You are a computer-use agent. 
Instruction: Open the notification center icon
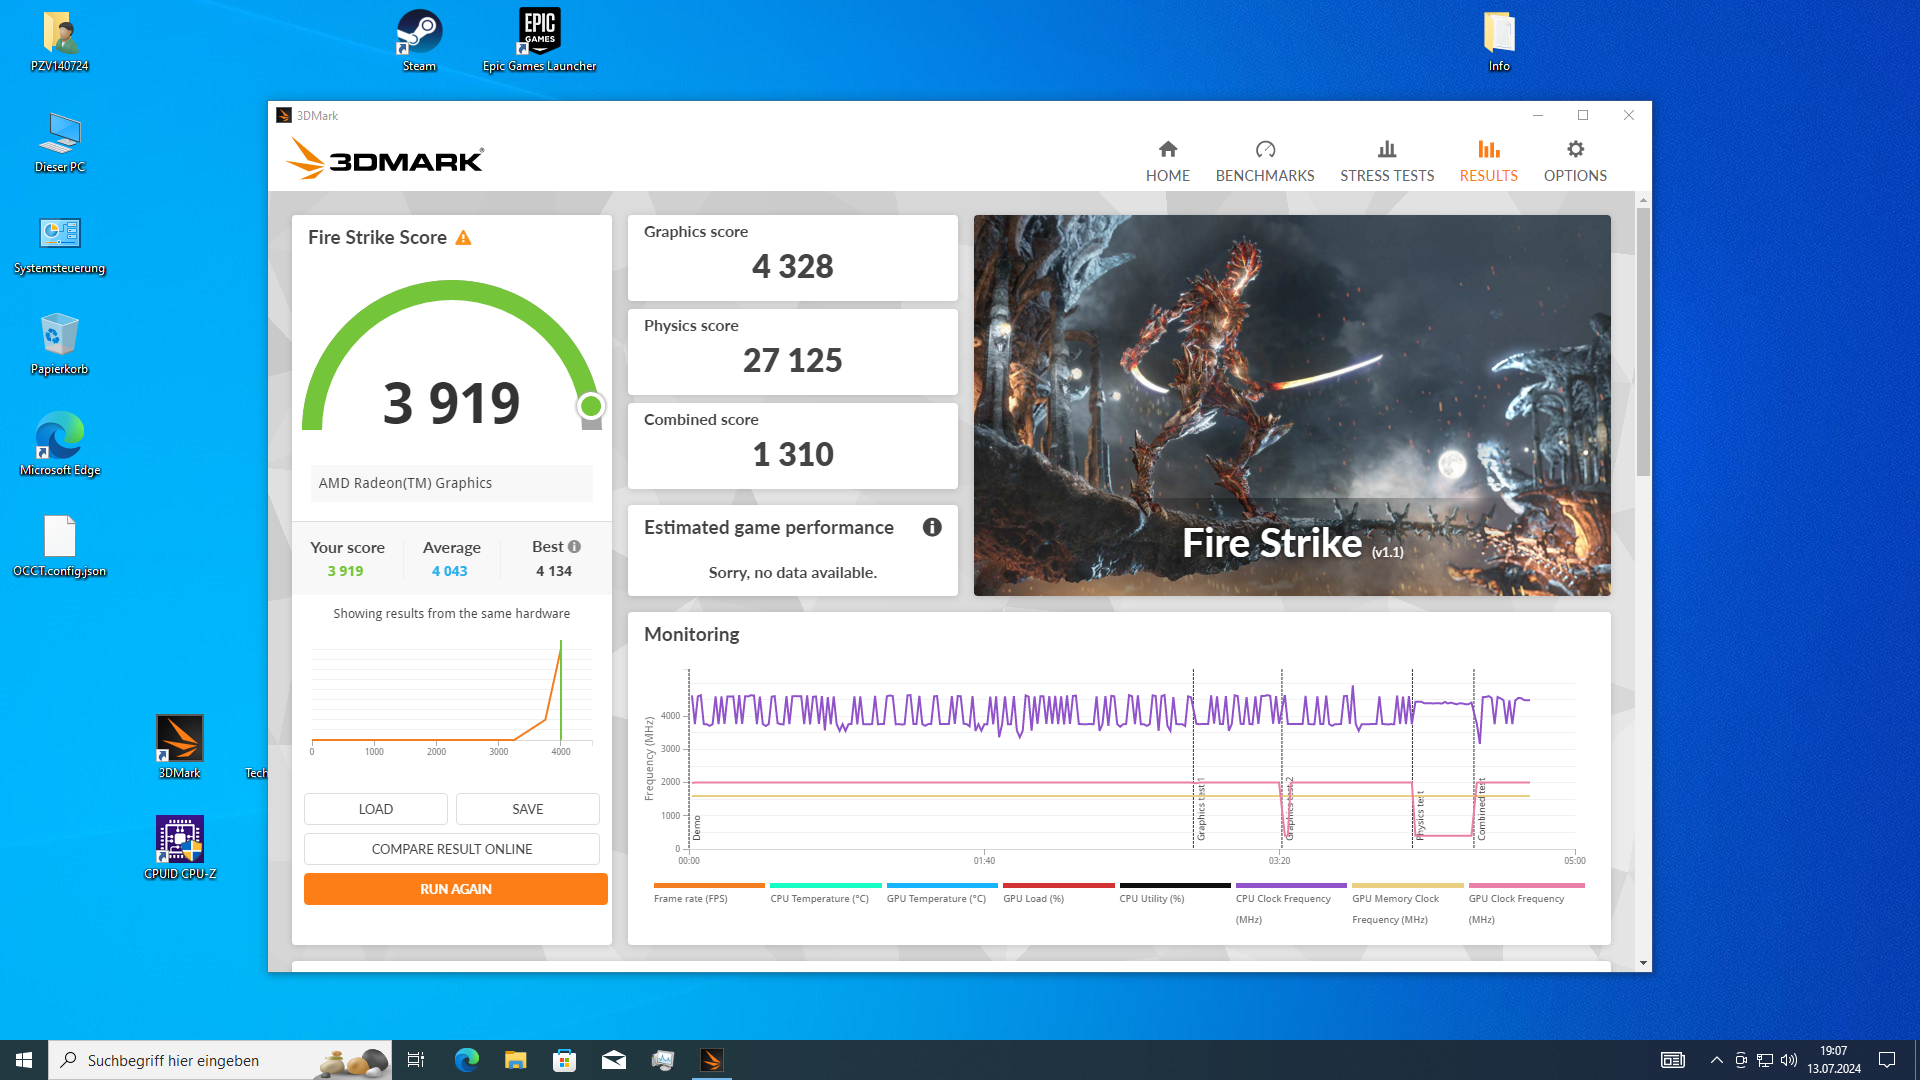click(1887, 1060)
